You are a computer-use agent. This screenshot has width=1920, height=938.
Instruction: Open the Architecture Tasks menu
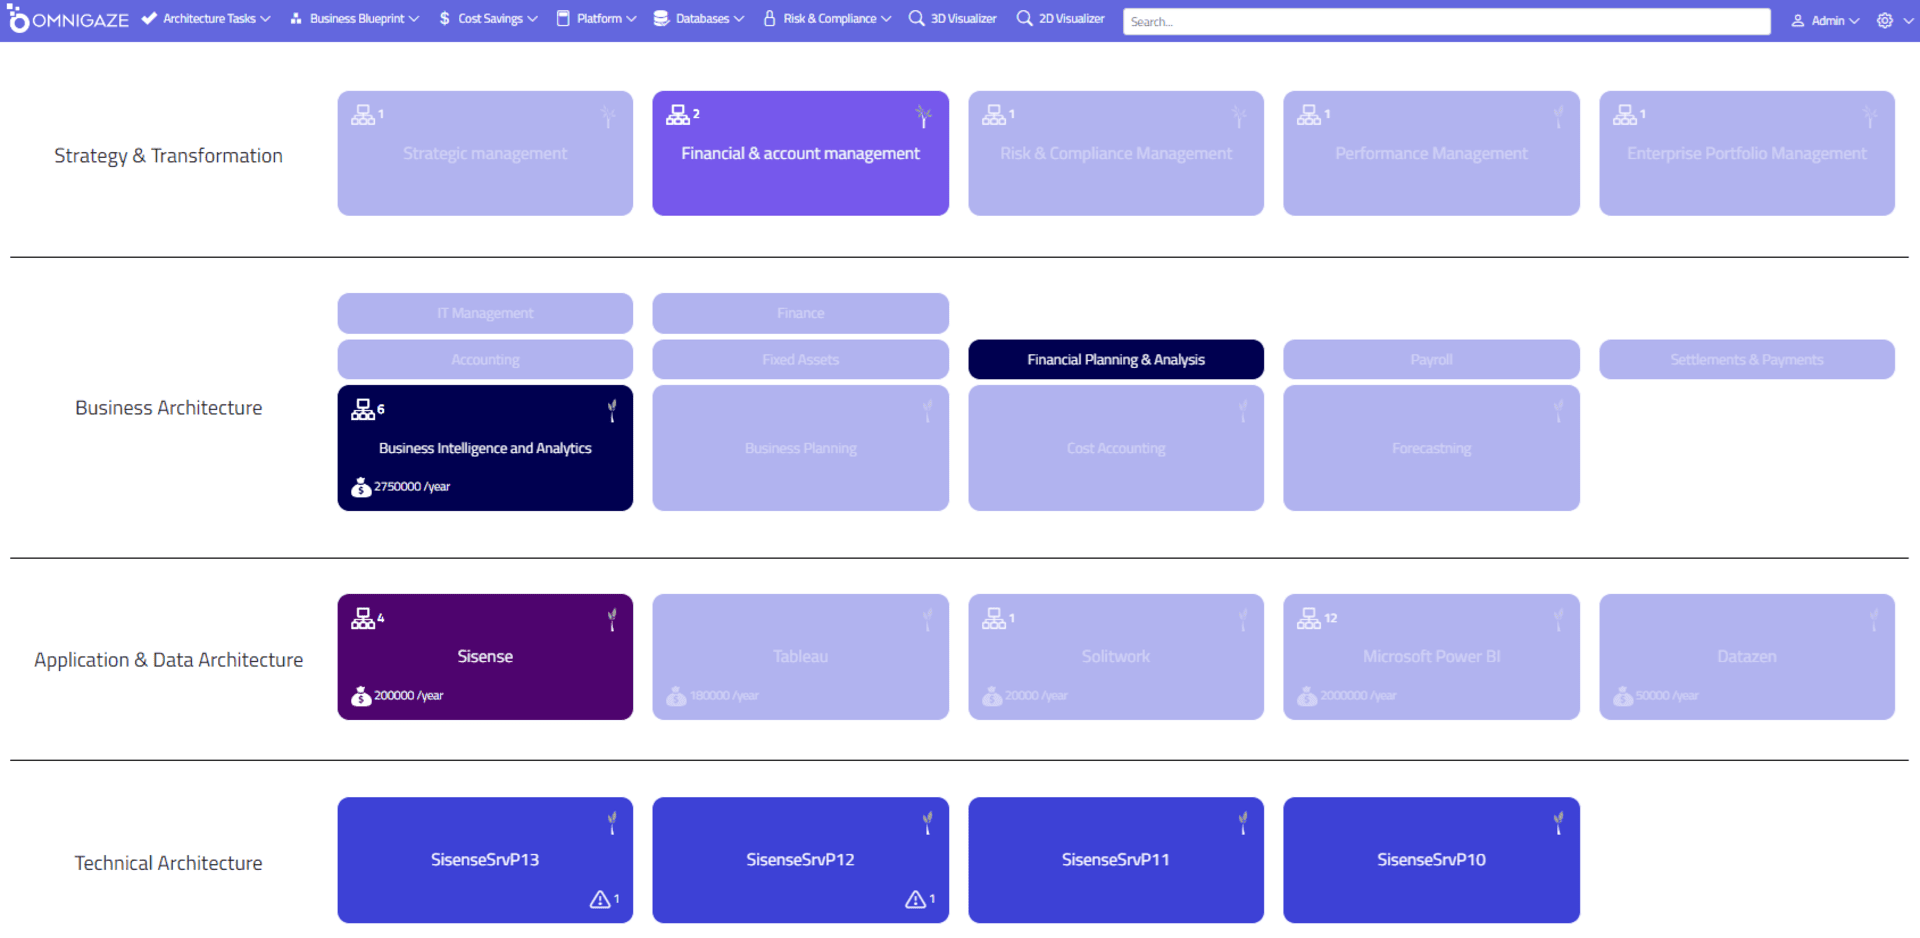coord(206,19)
